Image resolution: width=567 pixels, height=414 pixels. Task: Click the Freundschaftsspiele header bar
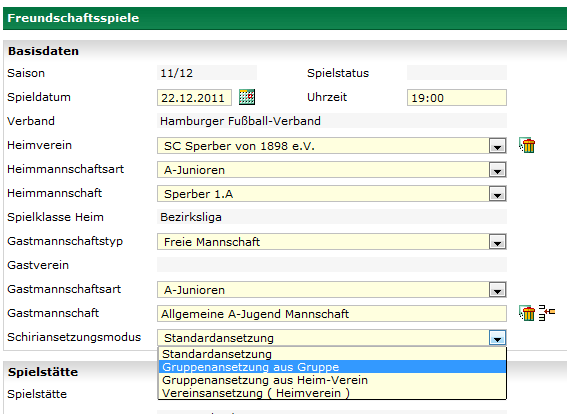click(285, 18)
